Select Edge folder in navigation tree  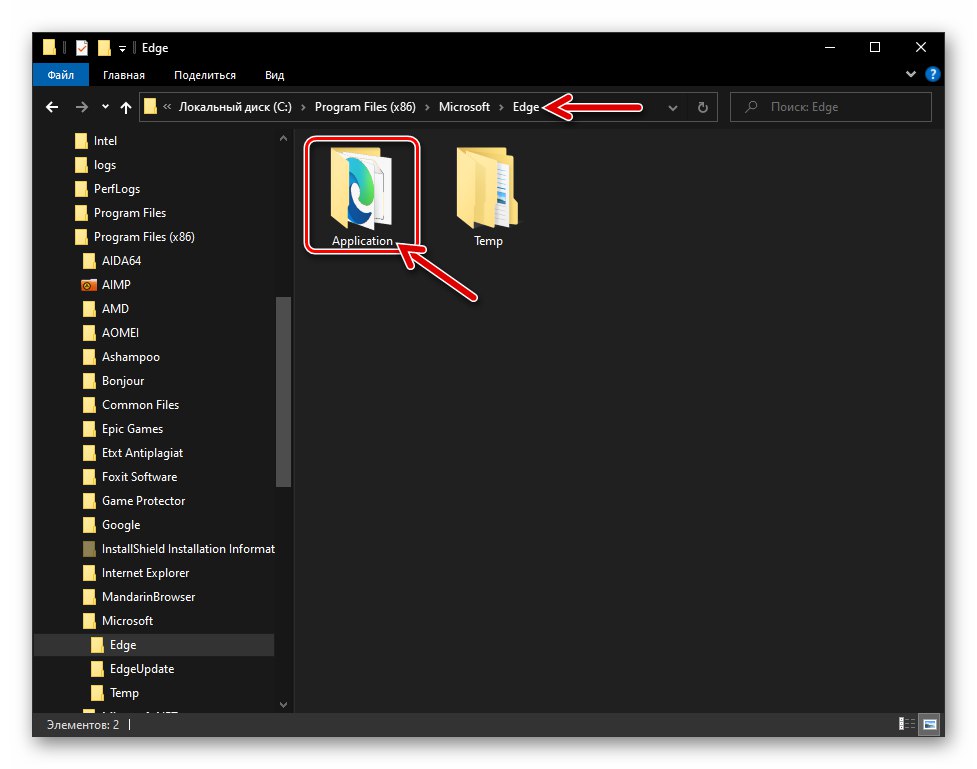click(154, 645)
